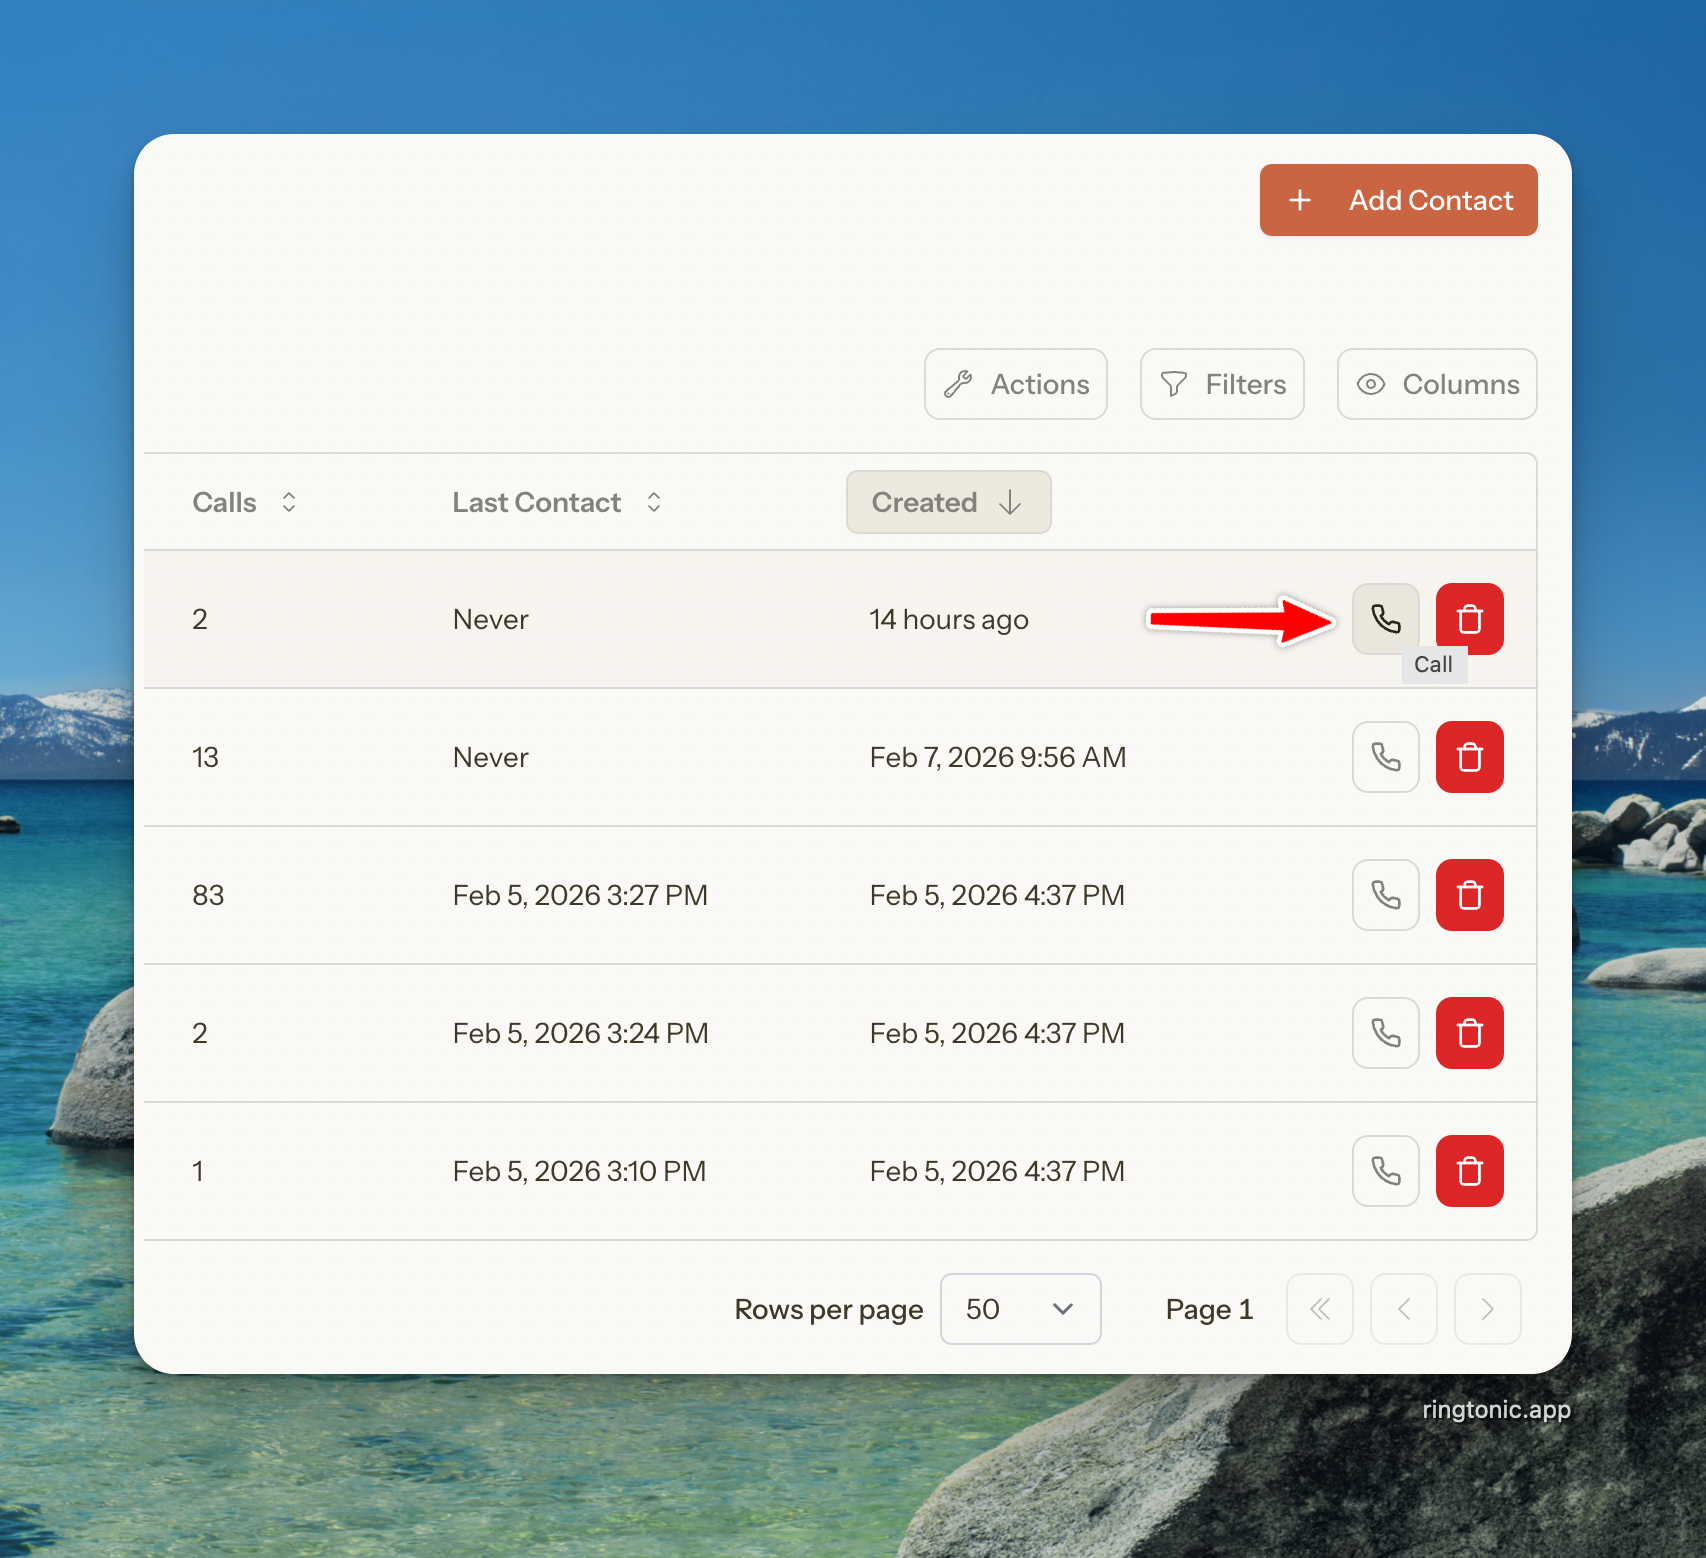1706x1558 pixels.
Task: Call the contact created 14 hours ago
Action: click(1385, 619)
